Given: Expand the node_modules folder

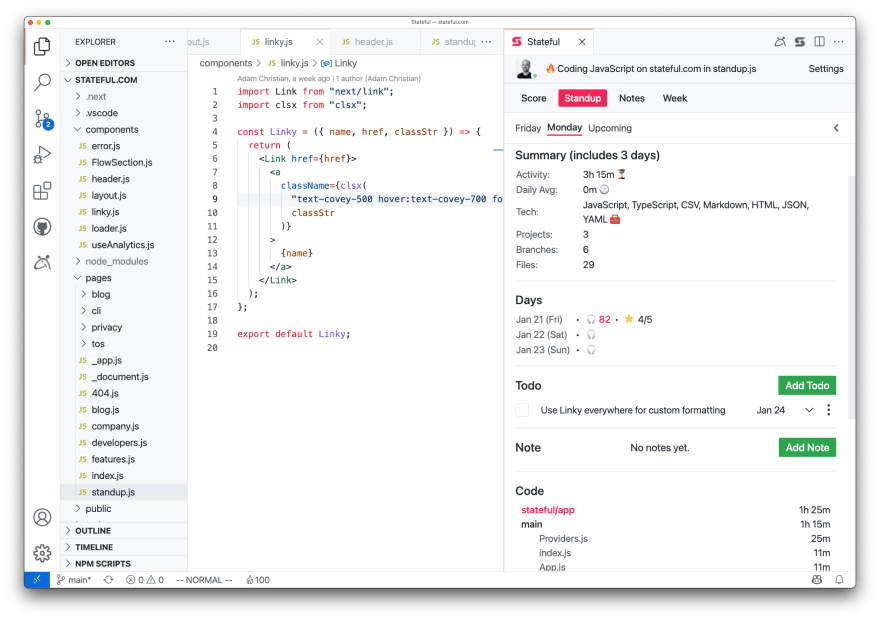Looking at the screenshot, I should coord(124,261).
